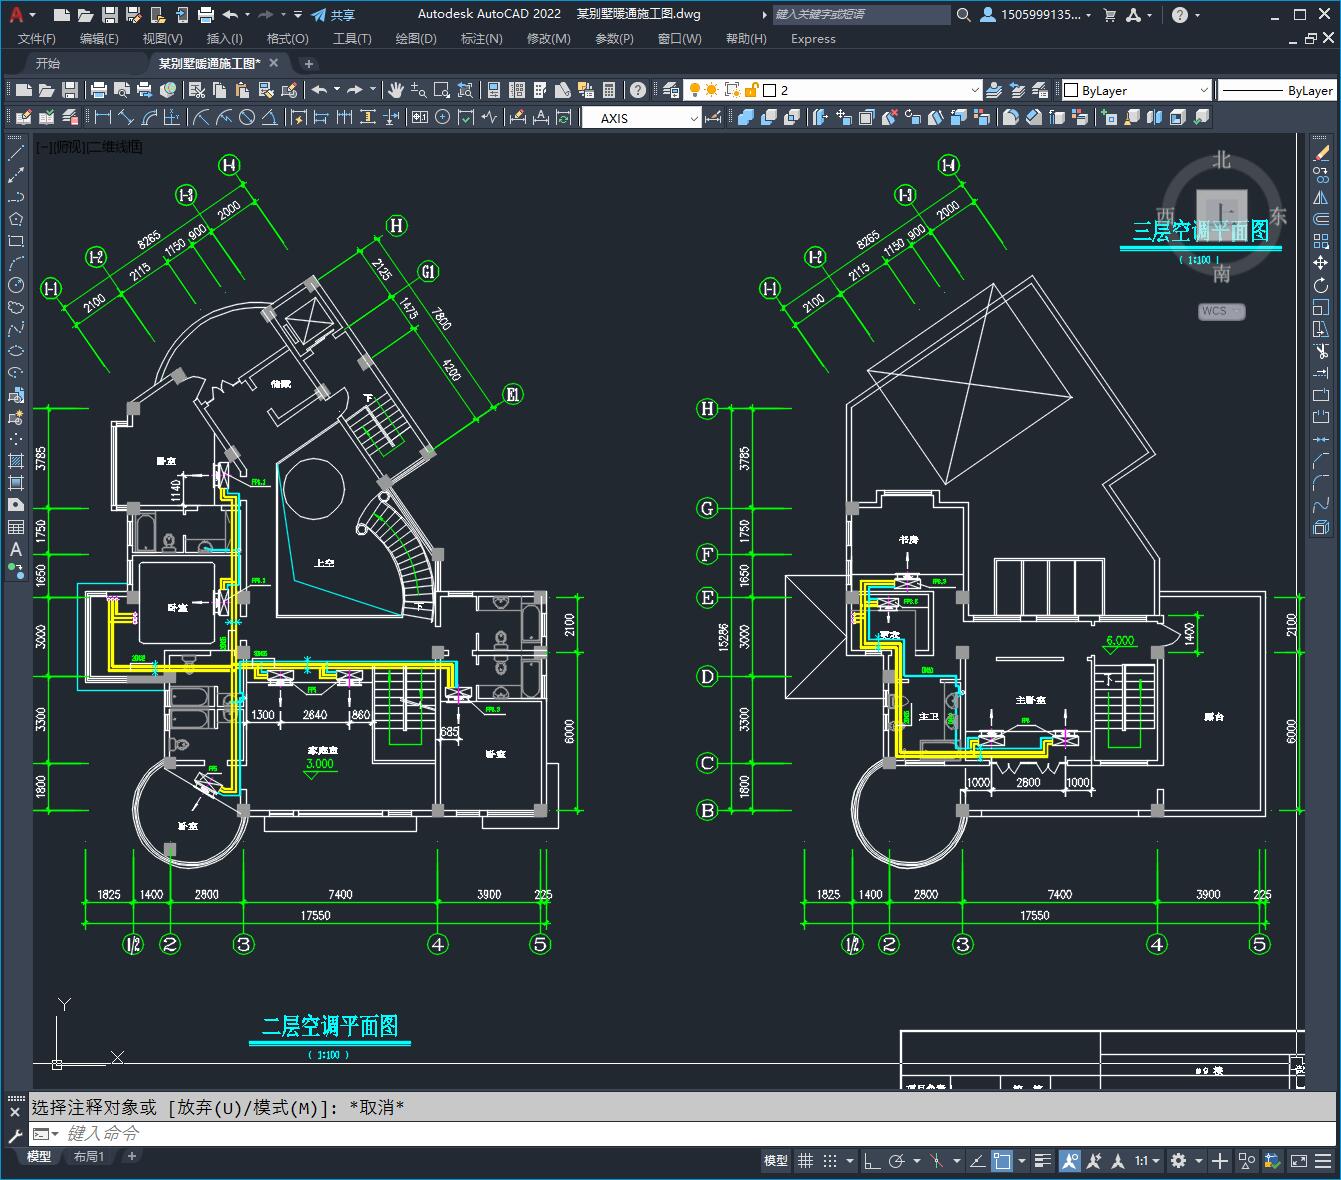Click the Aligned dimension tool

click(x=127, y=118)
